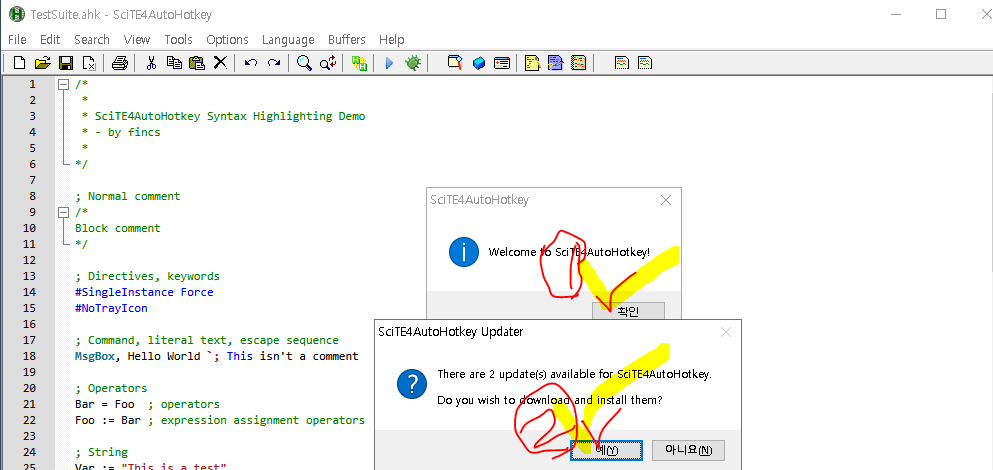993x470 pixels.
Task: Click the 'Block comment' text line
Action: click(x=118, y=228)
